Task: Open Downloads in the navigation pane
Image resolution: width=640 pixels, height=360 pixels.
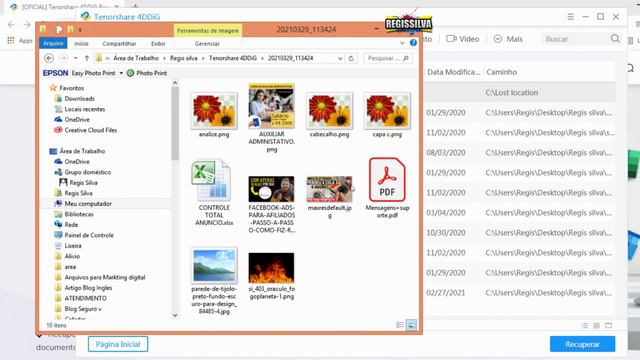Action: pos(79,99)
